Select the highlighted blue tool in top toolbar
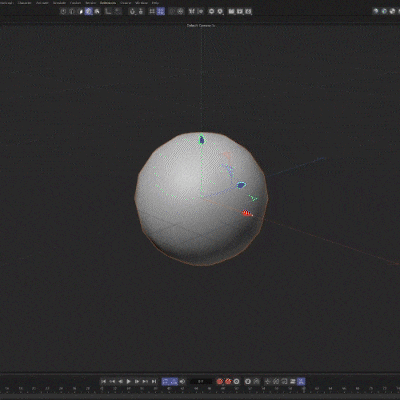The width and height of the screenshot is (400, 400). (89, 11)
